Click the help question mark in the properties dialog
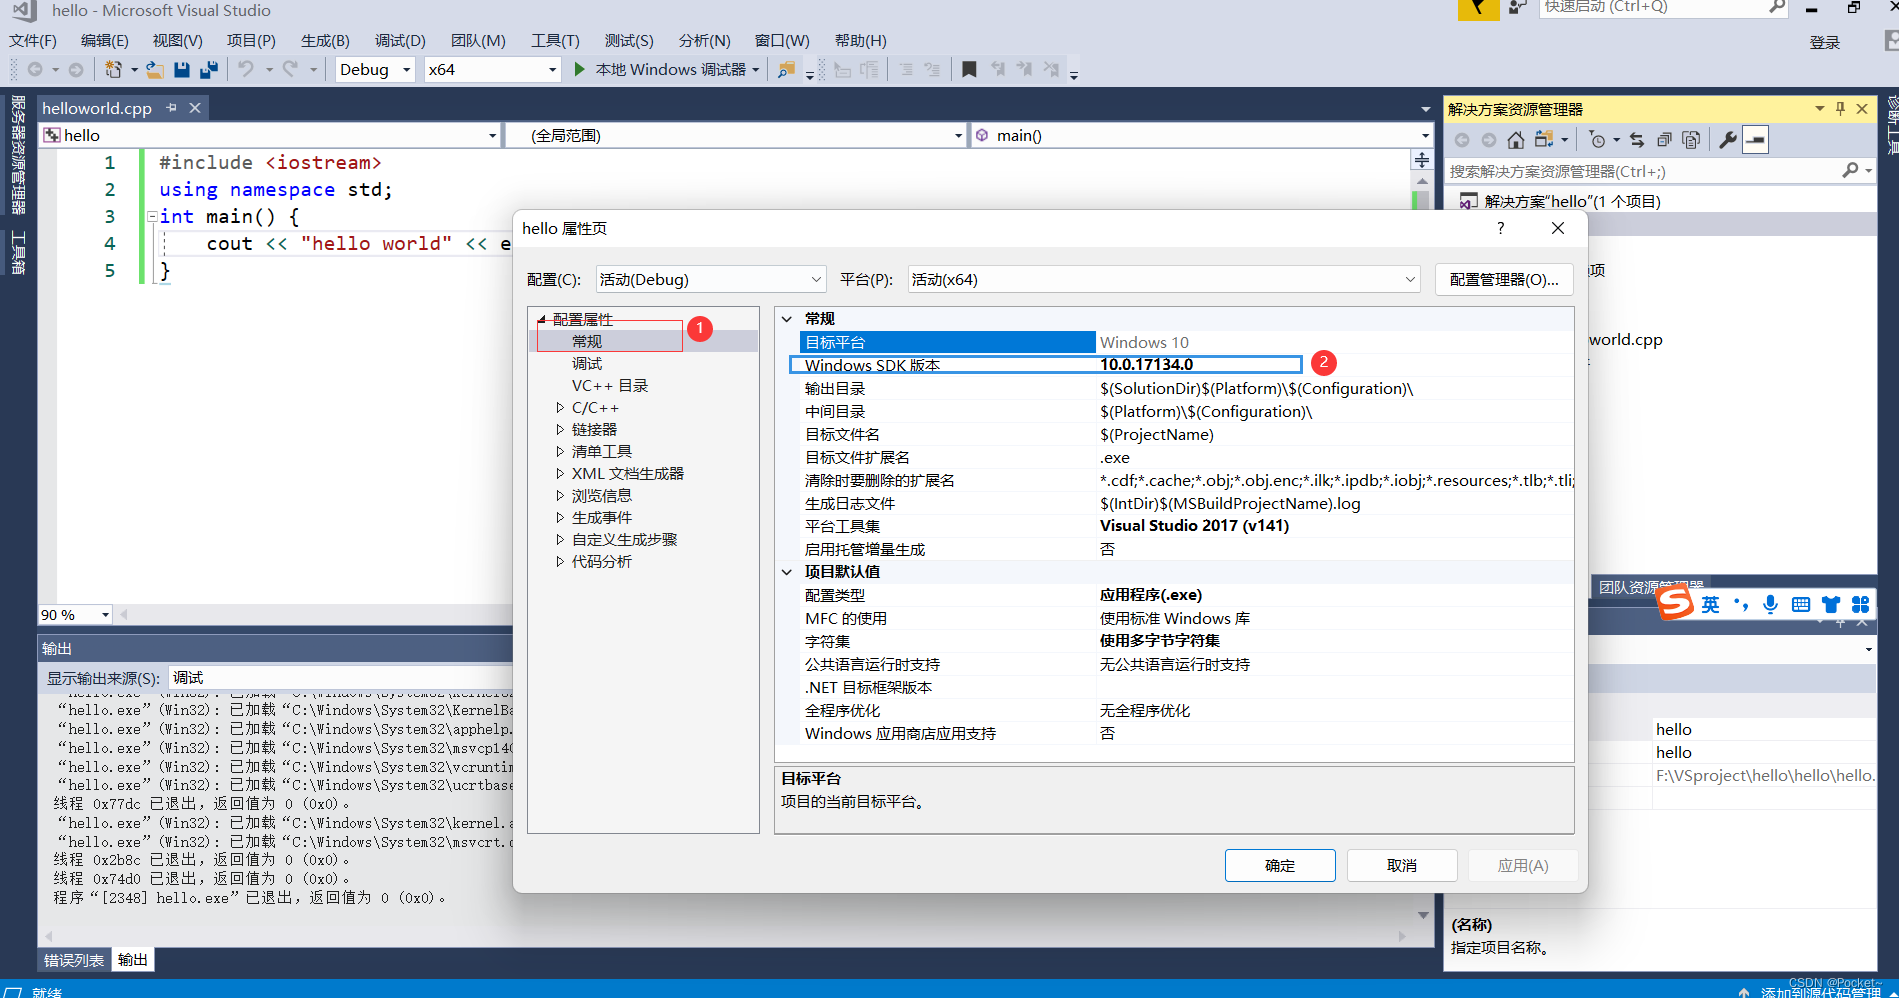This screenshot has width=1899, height=998. 1500,228
